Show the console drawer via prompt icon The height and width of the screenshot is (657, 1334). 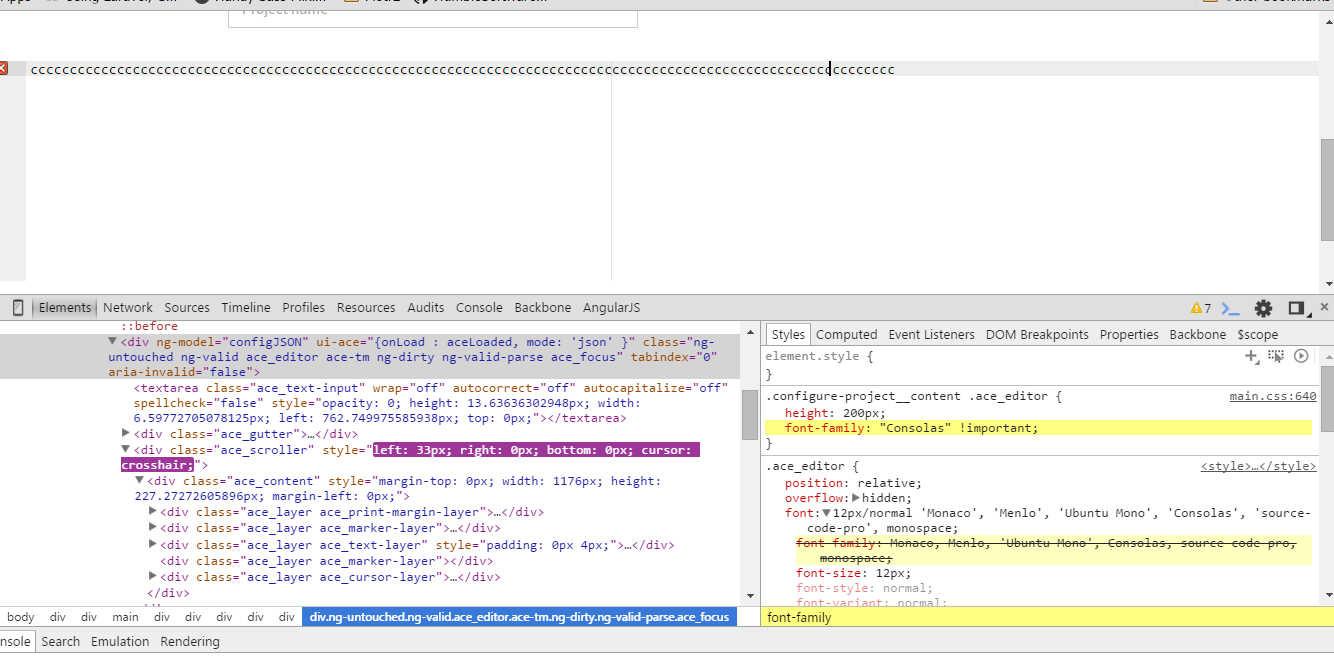coord(1231,308)
